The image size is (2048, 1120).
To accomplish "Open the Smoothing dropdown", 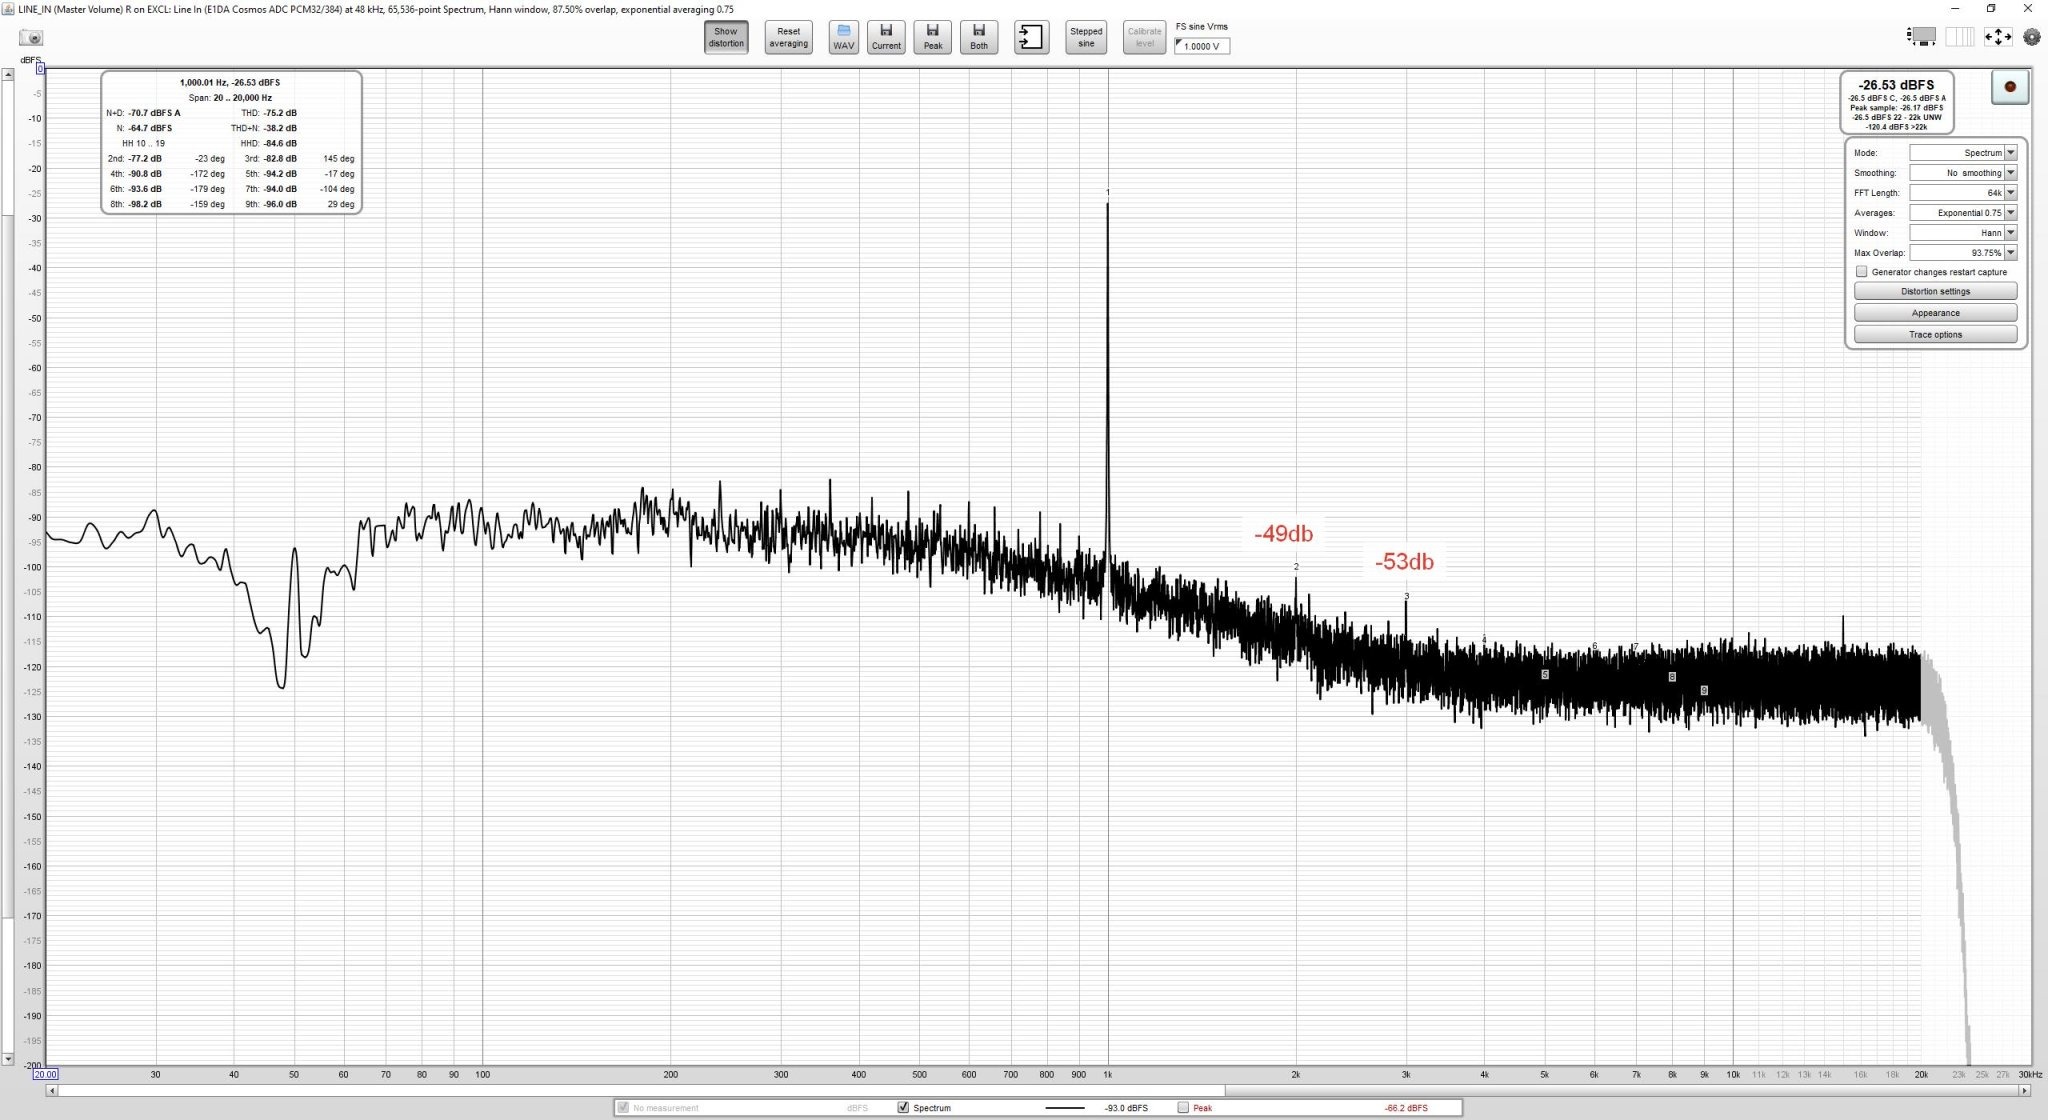I will 1963,173.
